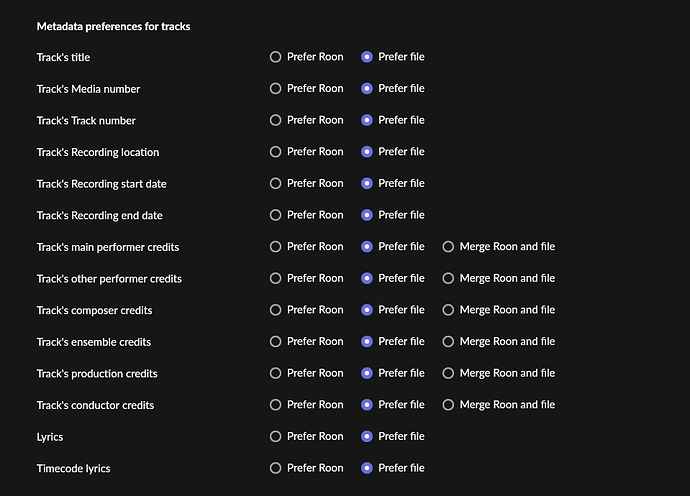
Task: Choose Prefer file for other performer credits
Action: pos(367,278)
